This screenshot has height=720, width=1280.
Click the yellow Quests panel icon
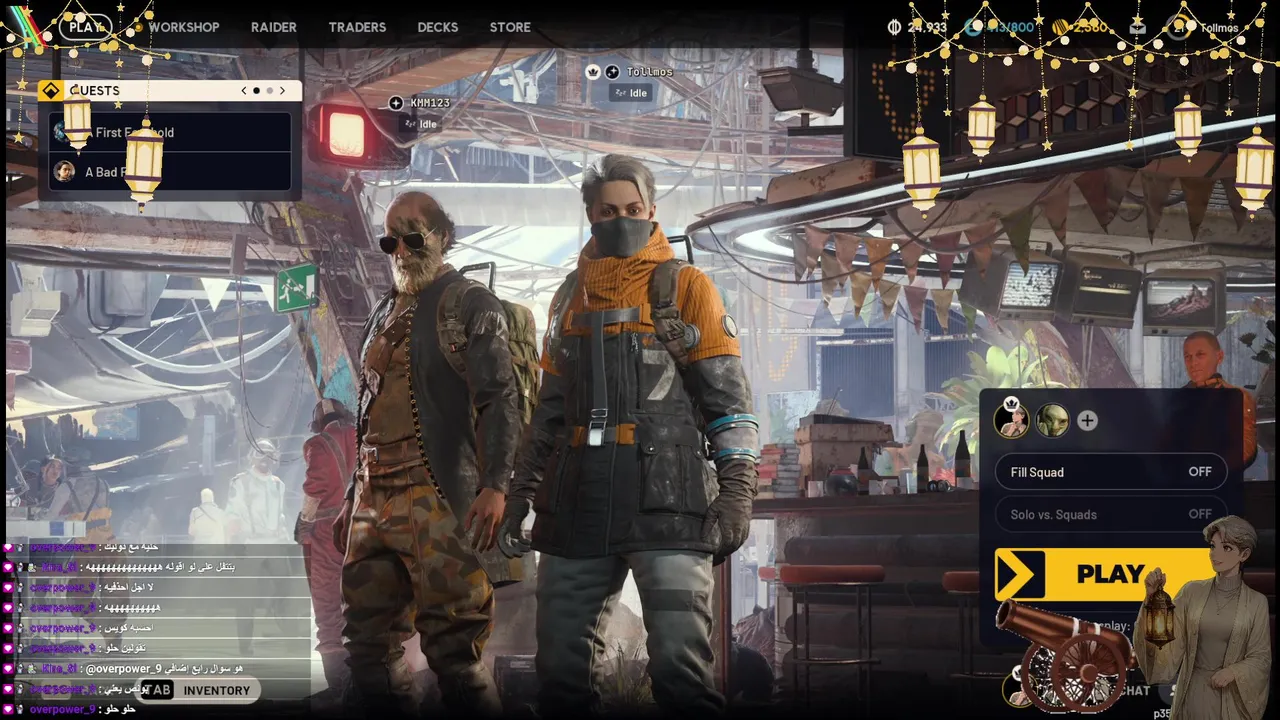pos(51,90)
